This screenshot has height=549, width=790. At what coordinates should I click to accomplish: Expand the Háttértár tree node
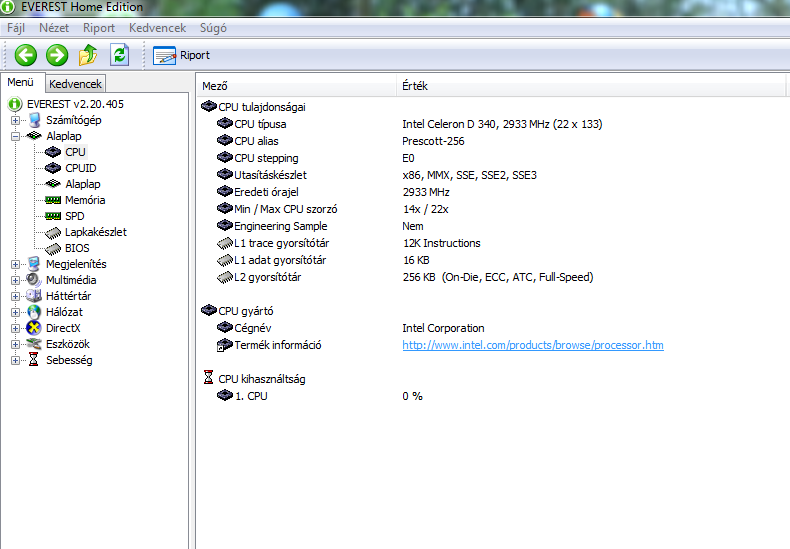coord(16,297)
